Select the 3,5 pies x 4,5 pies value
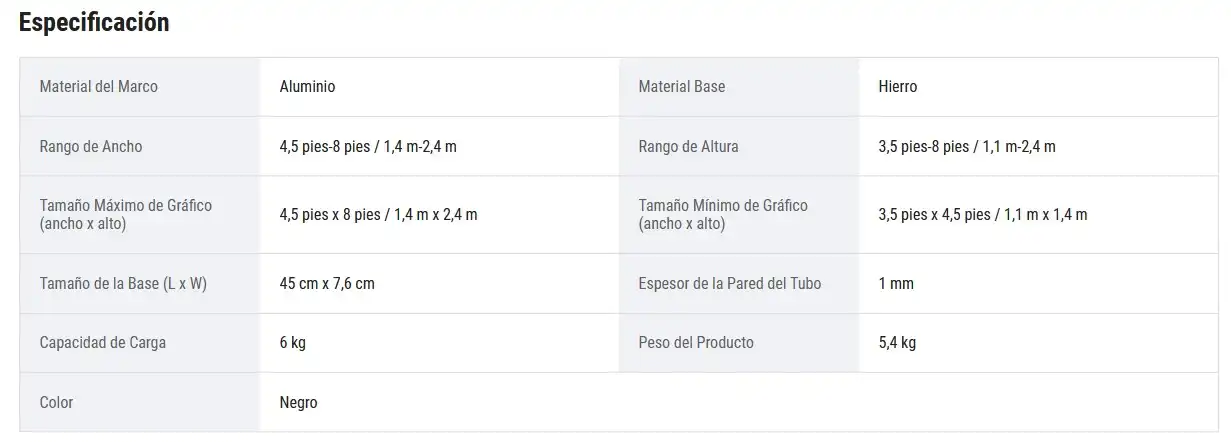Image resolution: width=1231 pixels, height=442 pixels. point(982,215)
